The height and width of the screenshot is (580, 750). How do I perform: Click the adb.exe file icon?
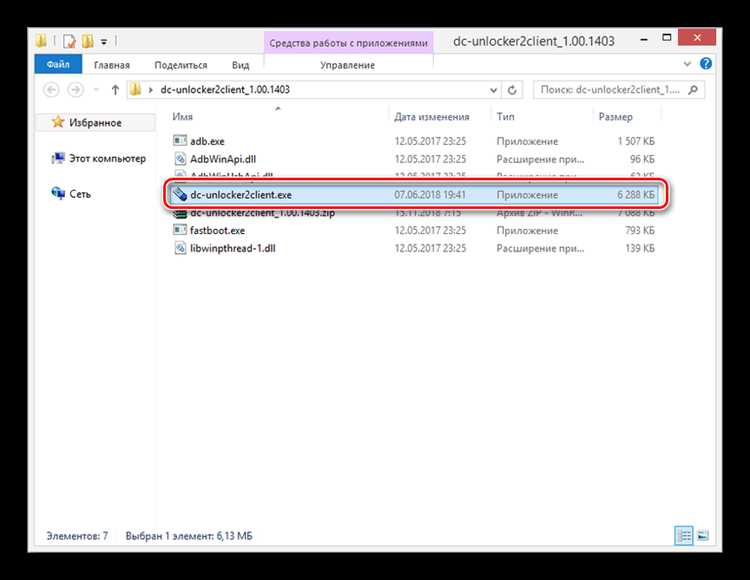180,141
